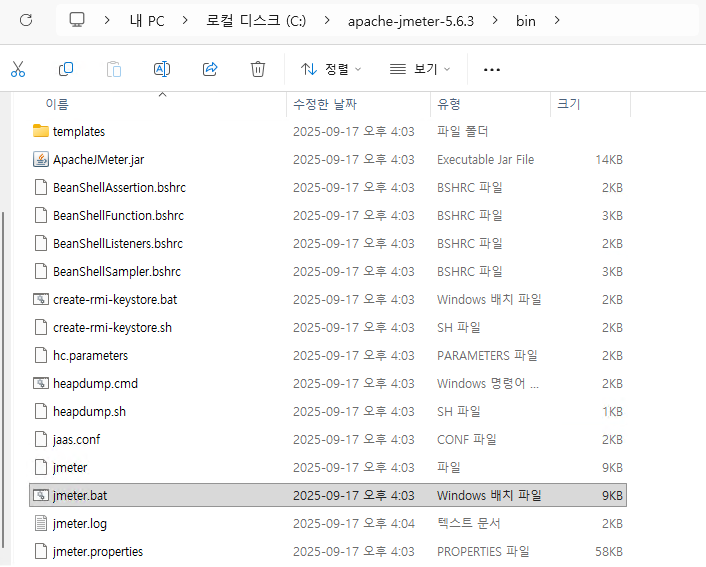Click the Cut scissors icon
Screen dimensions: 706x567
pos(18,69)
